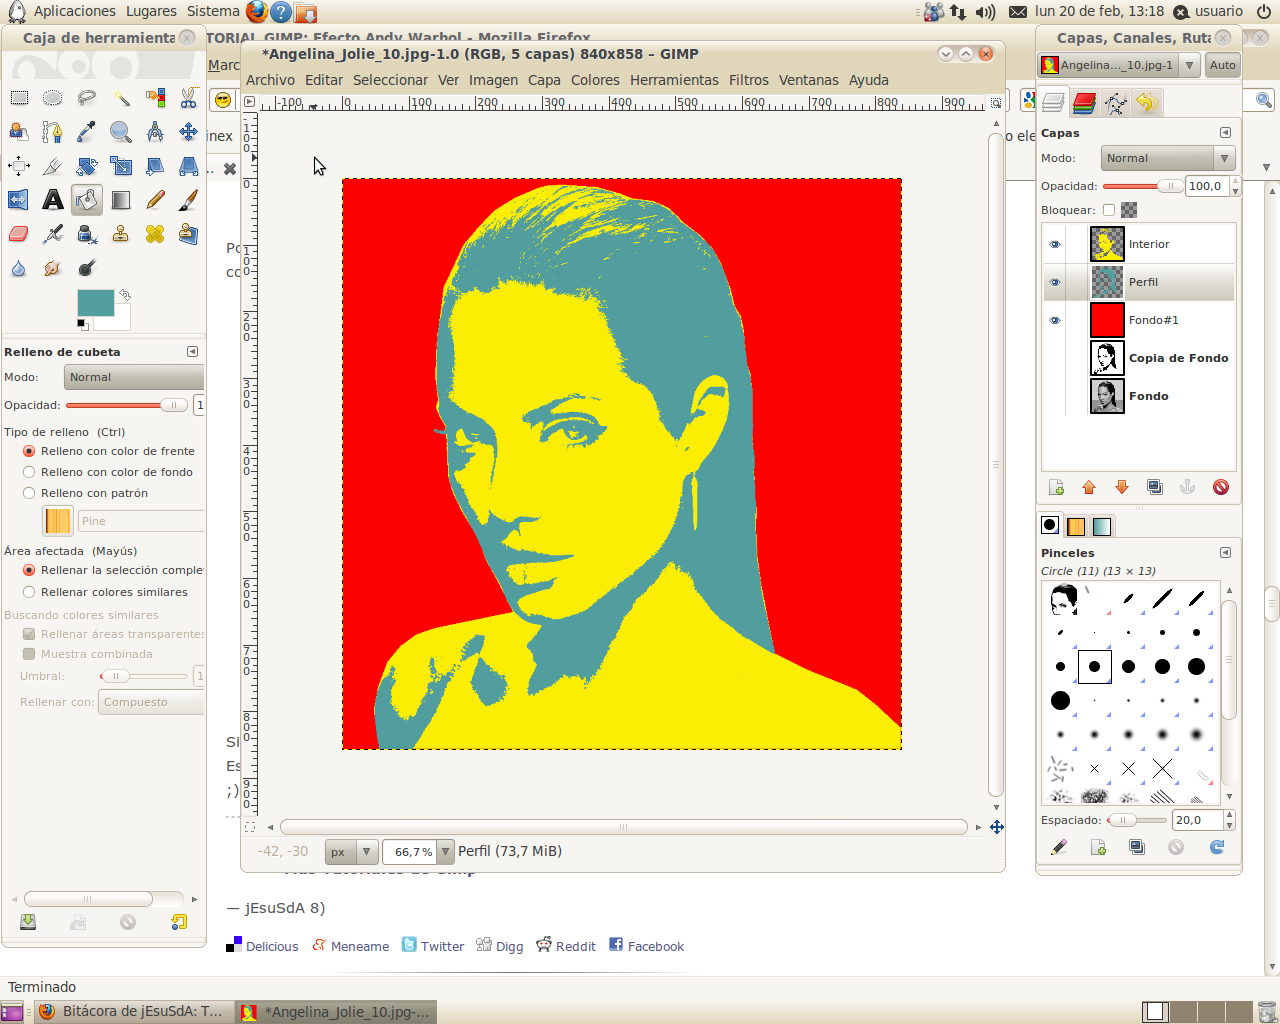1280x1024 pixels.
Task: Click the Twitter share link
Action: 441,946
